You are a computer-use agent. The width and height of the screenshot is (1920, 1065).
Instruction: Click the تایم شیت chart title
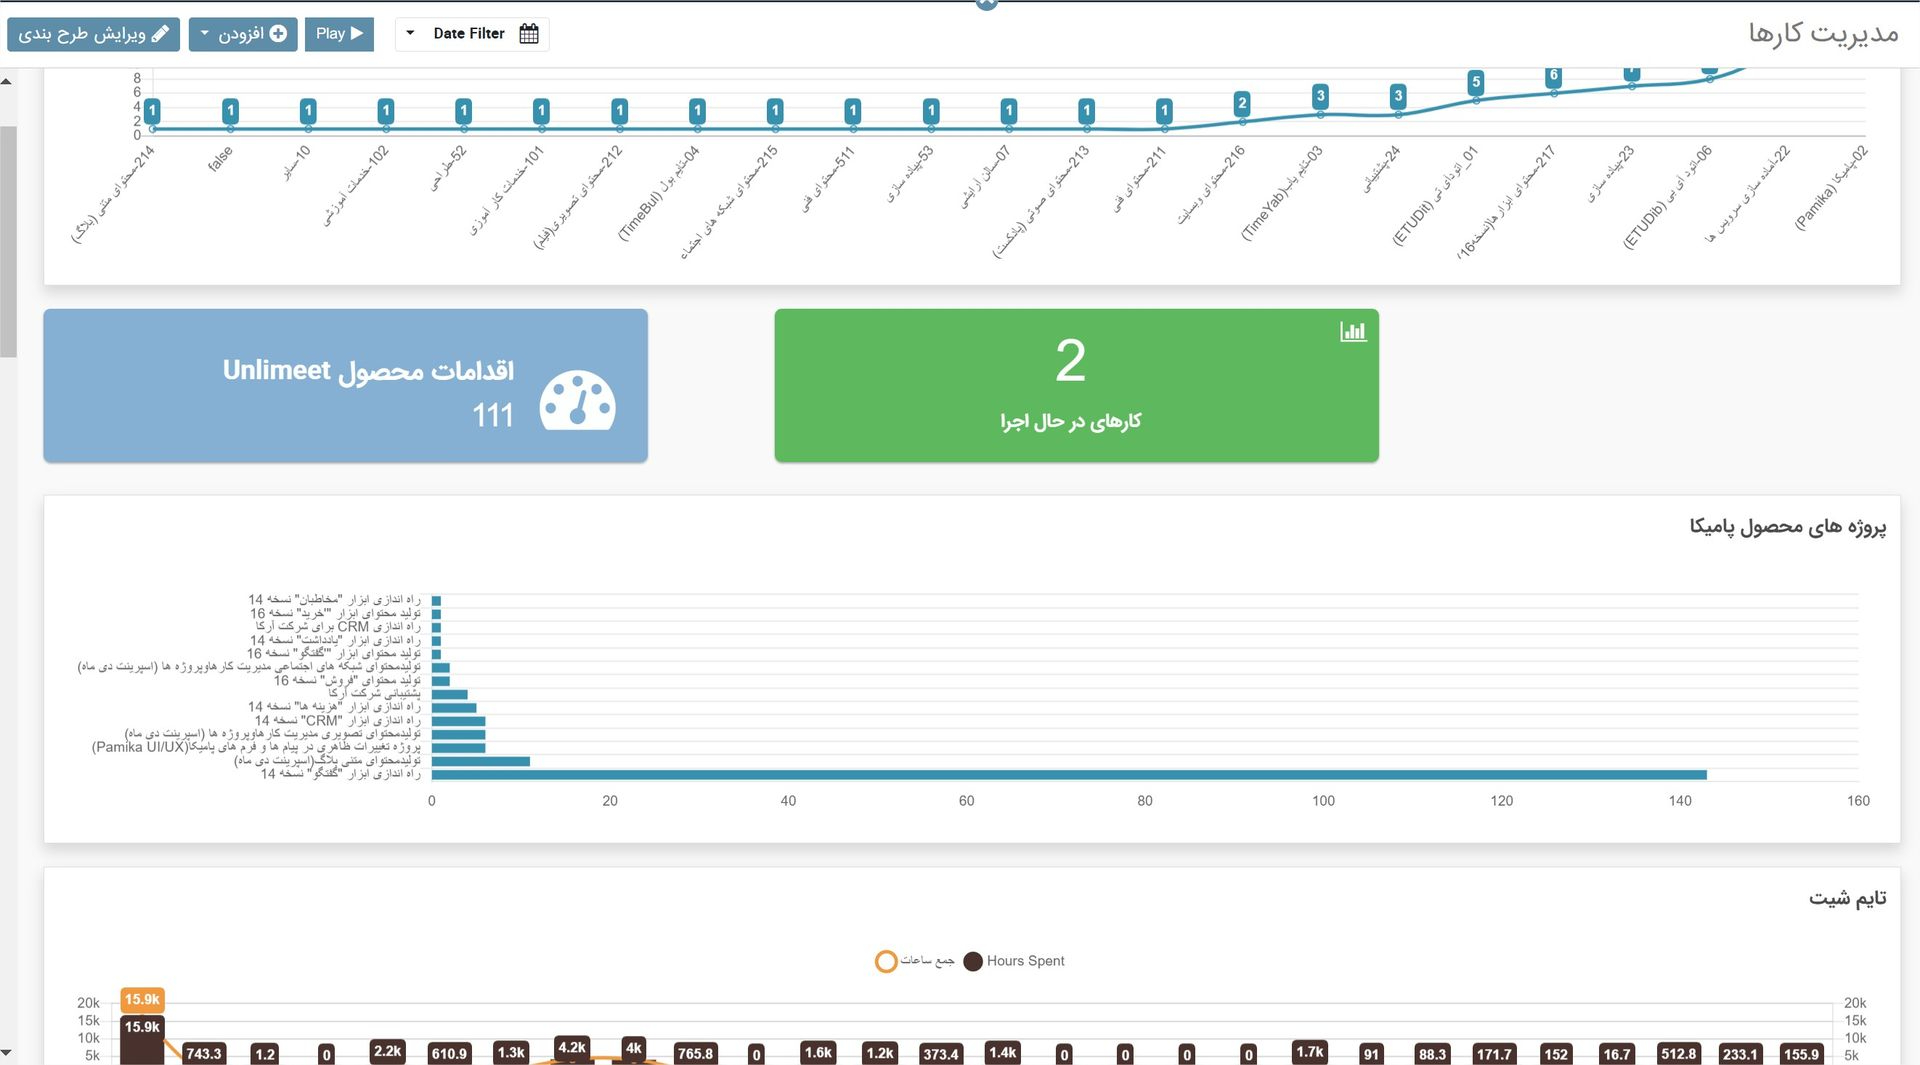[1847, 898]
